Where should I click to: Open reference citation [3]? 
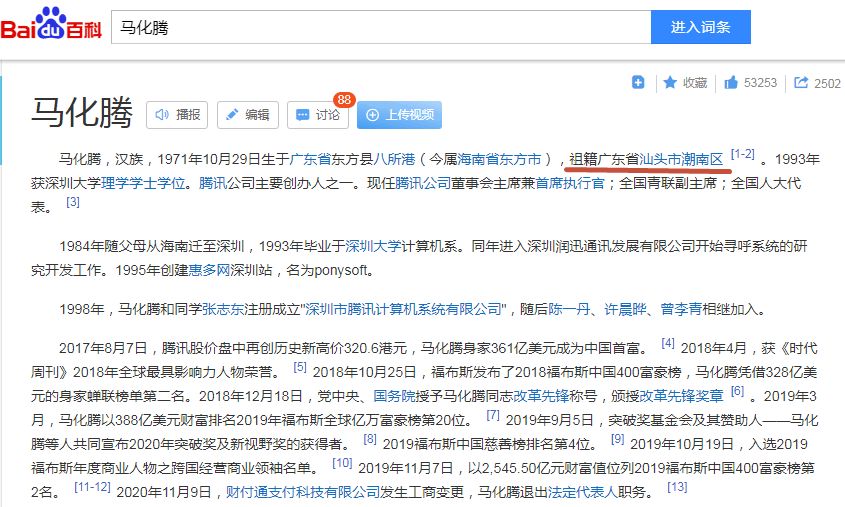click(73, 202)
